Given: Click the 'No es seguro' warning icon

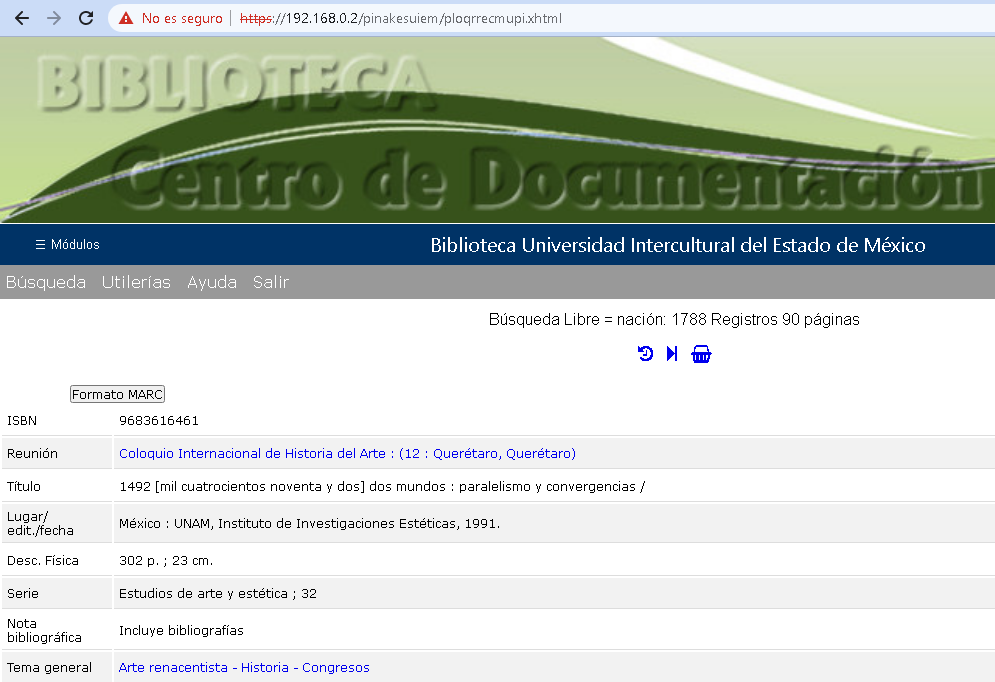Looking at the screenshot, I should 126,18.
